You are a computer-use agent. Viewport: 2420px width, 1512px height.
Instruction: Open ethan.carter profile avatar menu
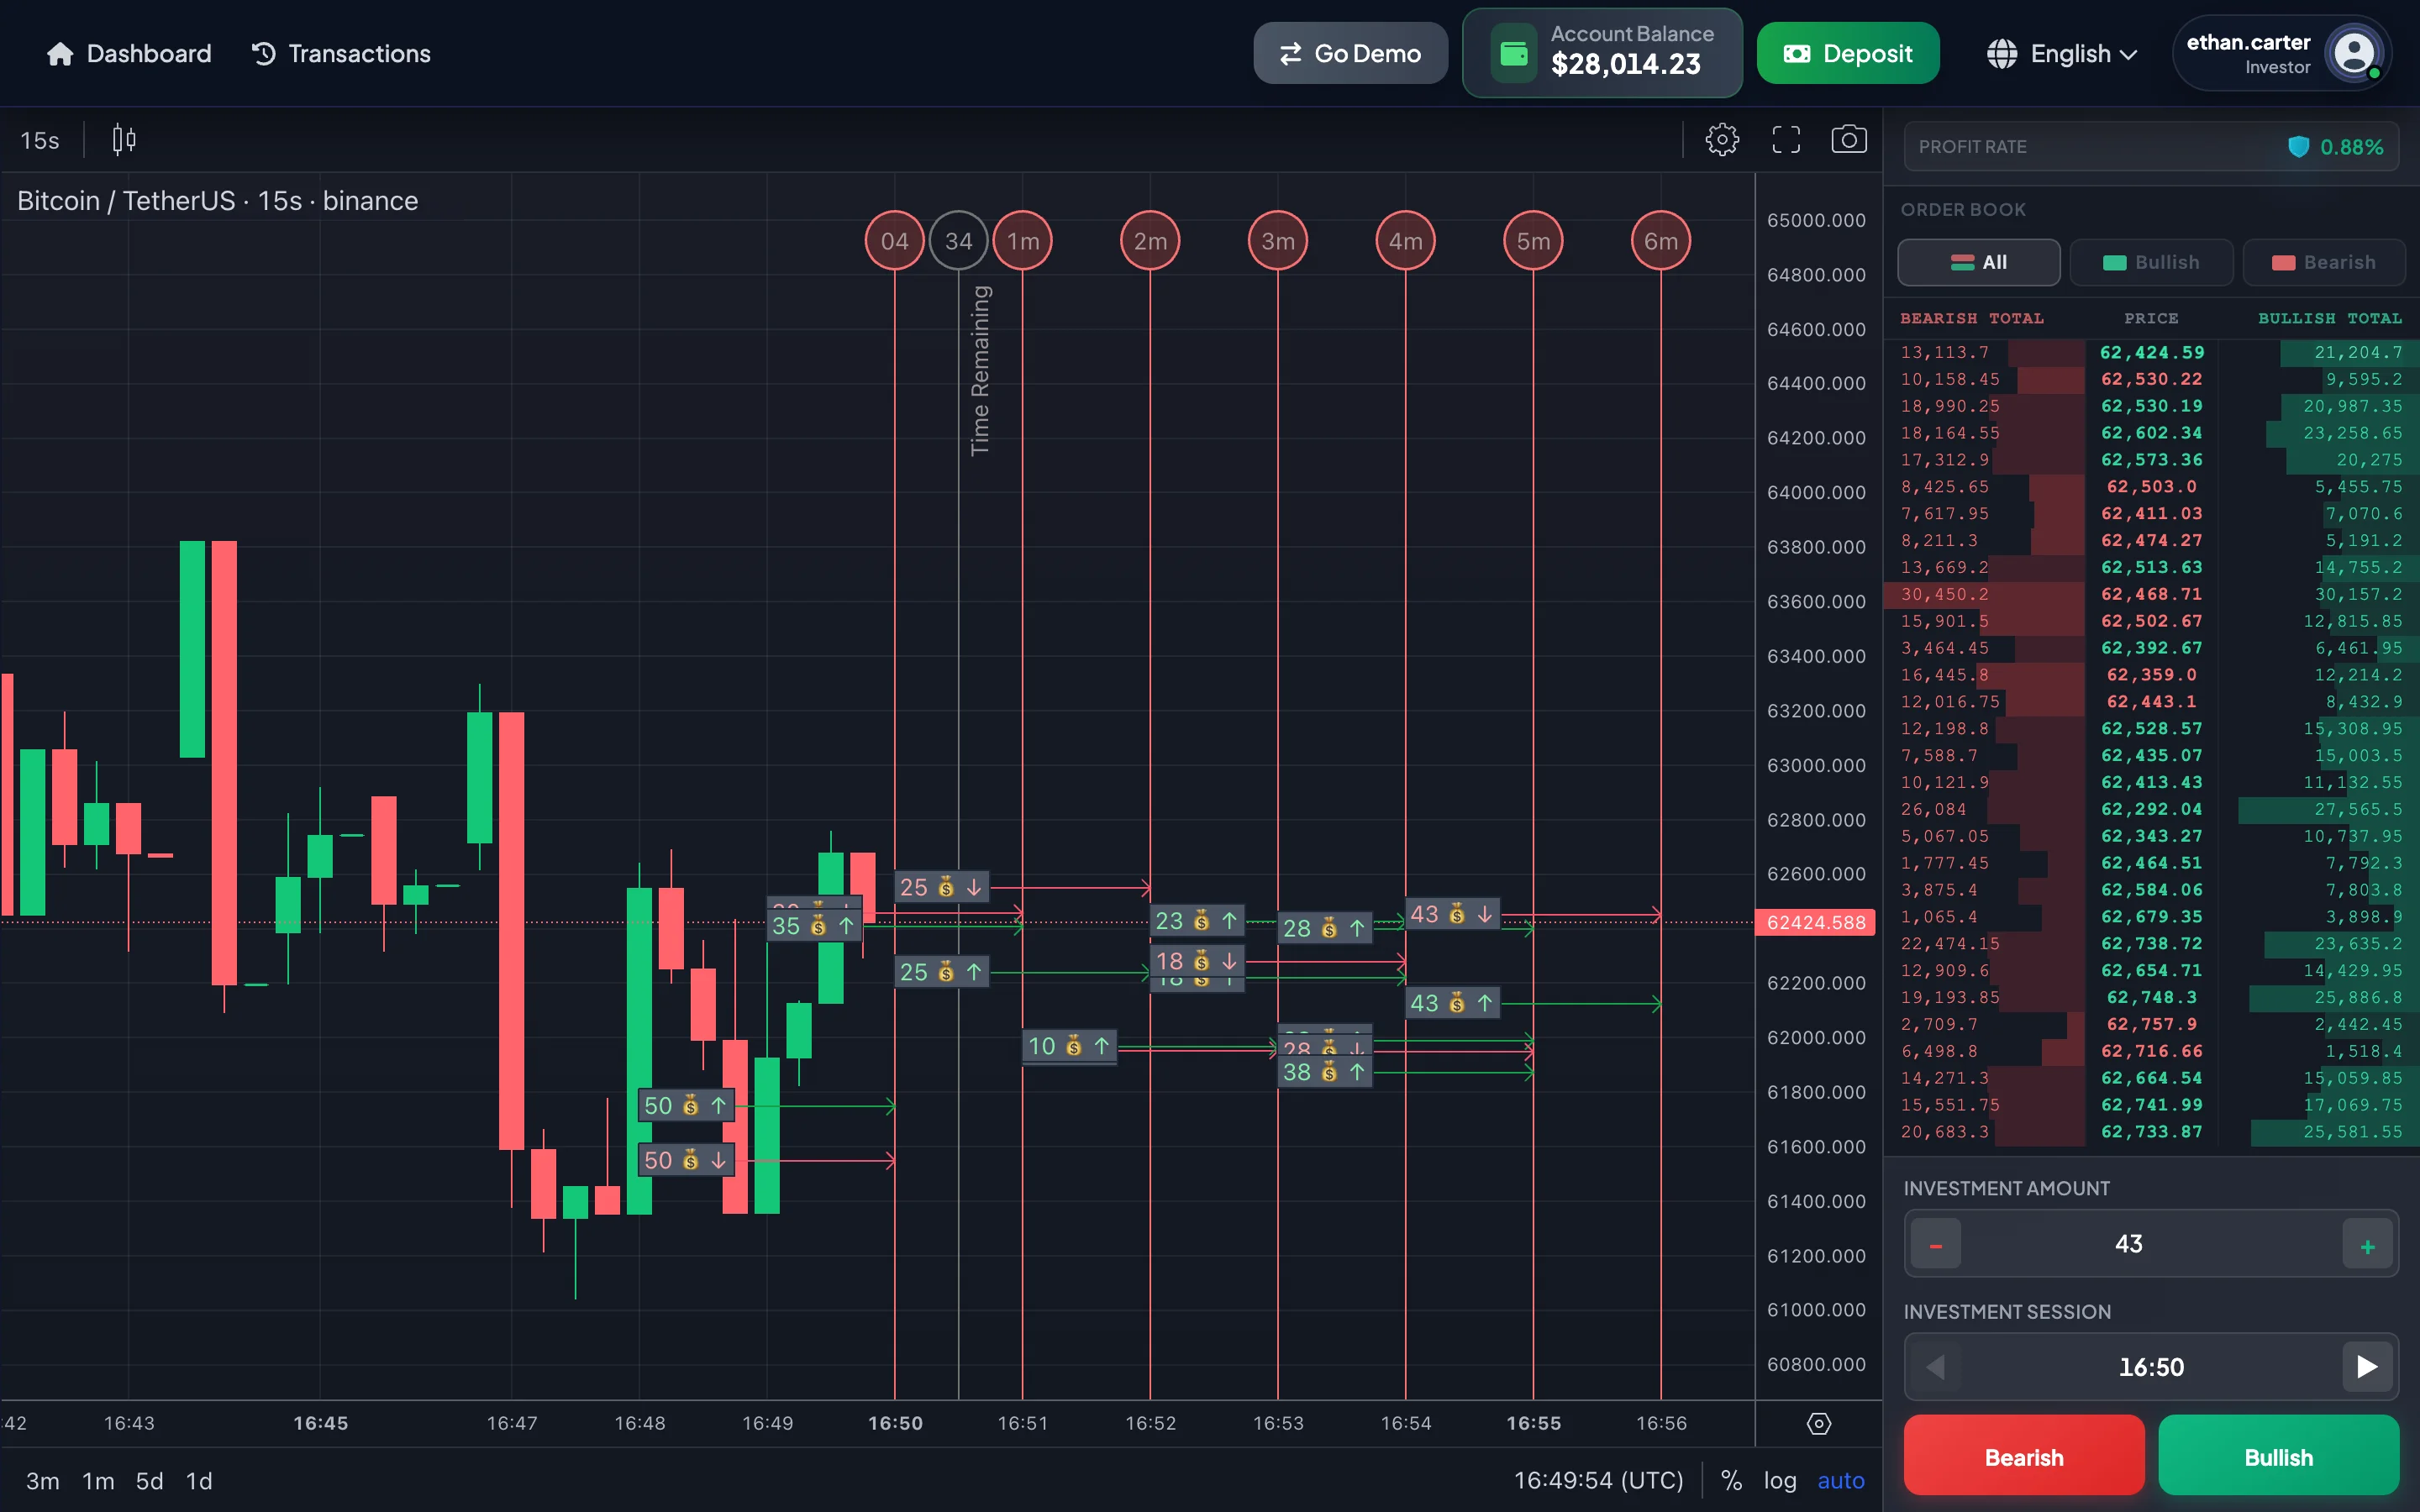pyautogui.click(x=2353, y=54)
